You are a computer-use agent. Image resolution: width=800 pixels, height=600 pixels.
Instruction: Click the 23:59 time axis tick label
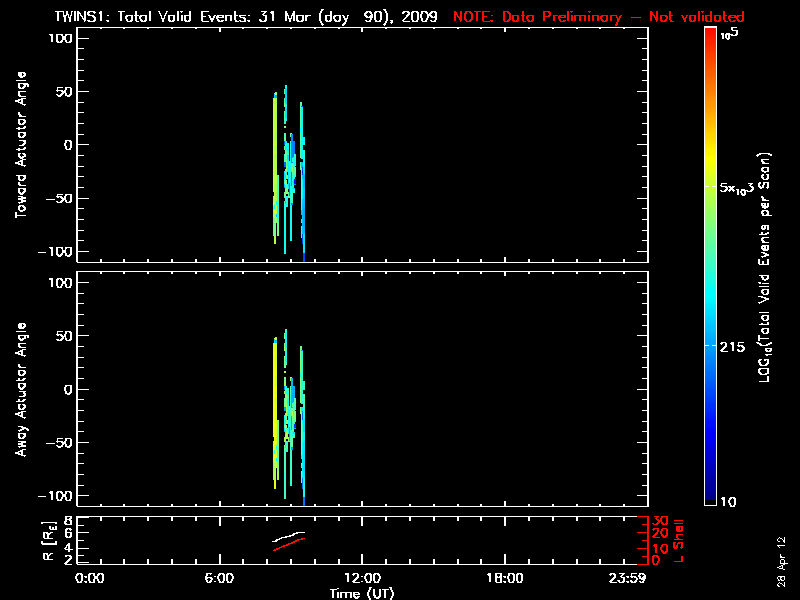[630, 578]
